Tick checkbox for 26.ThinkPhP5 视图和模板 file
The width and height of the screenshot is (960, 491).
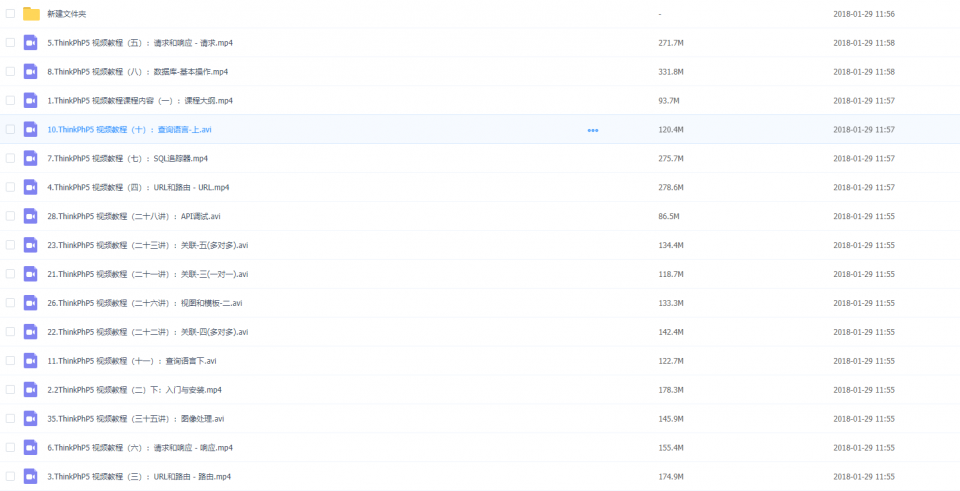coord(10,302)
